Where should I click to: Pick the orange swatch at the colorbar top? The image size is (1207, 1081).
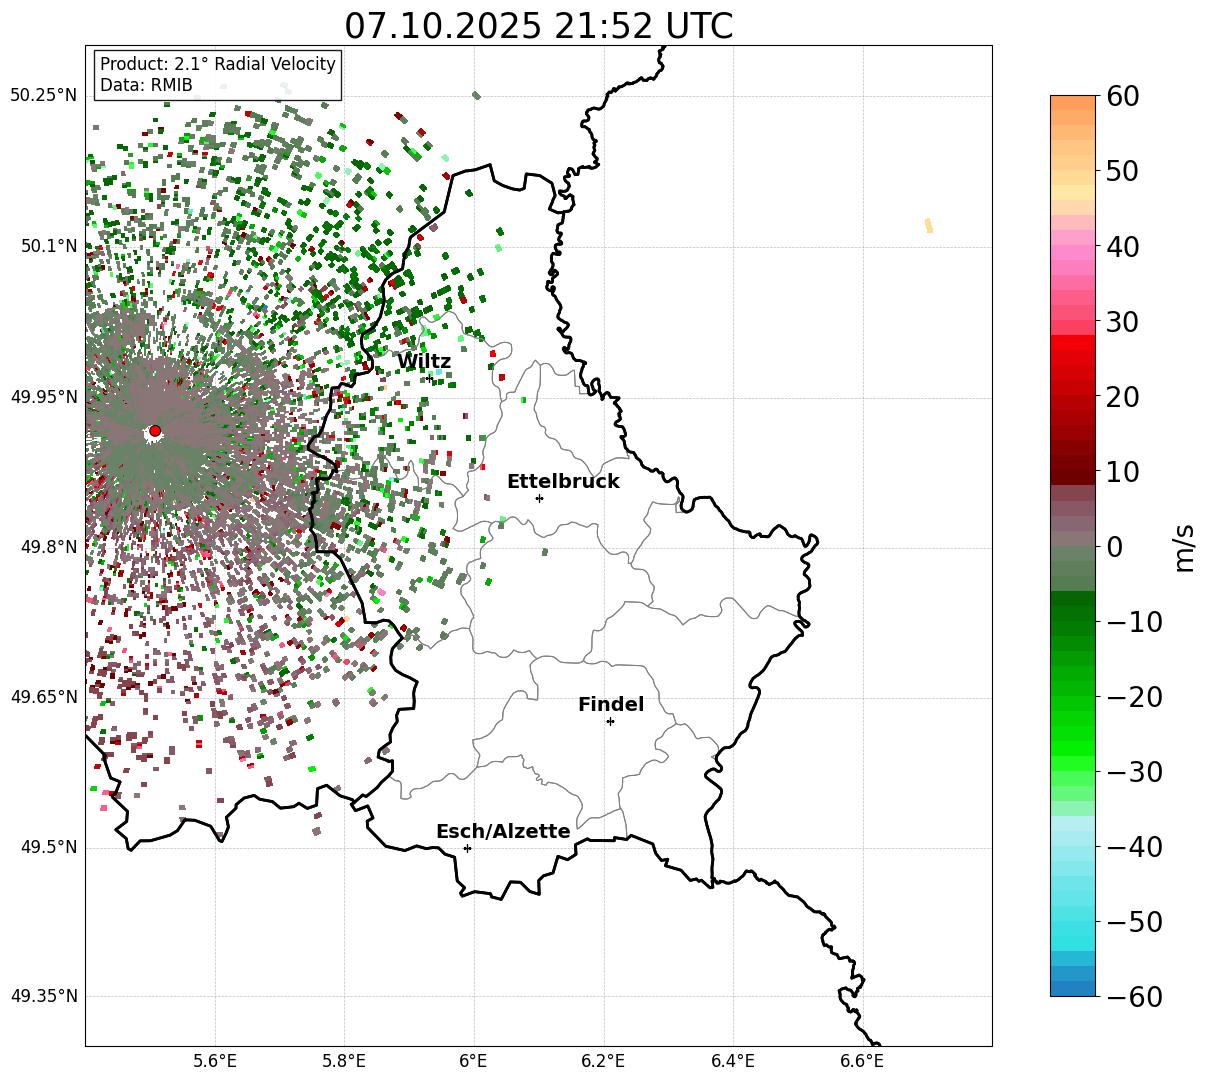pyautogui.click(x=1073, y=103)
